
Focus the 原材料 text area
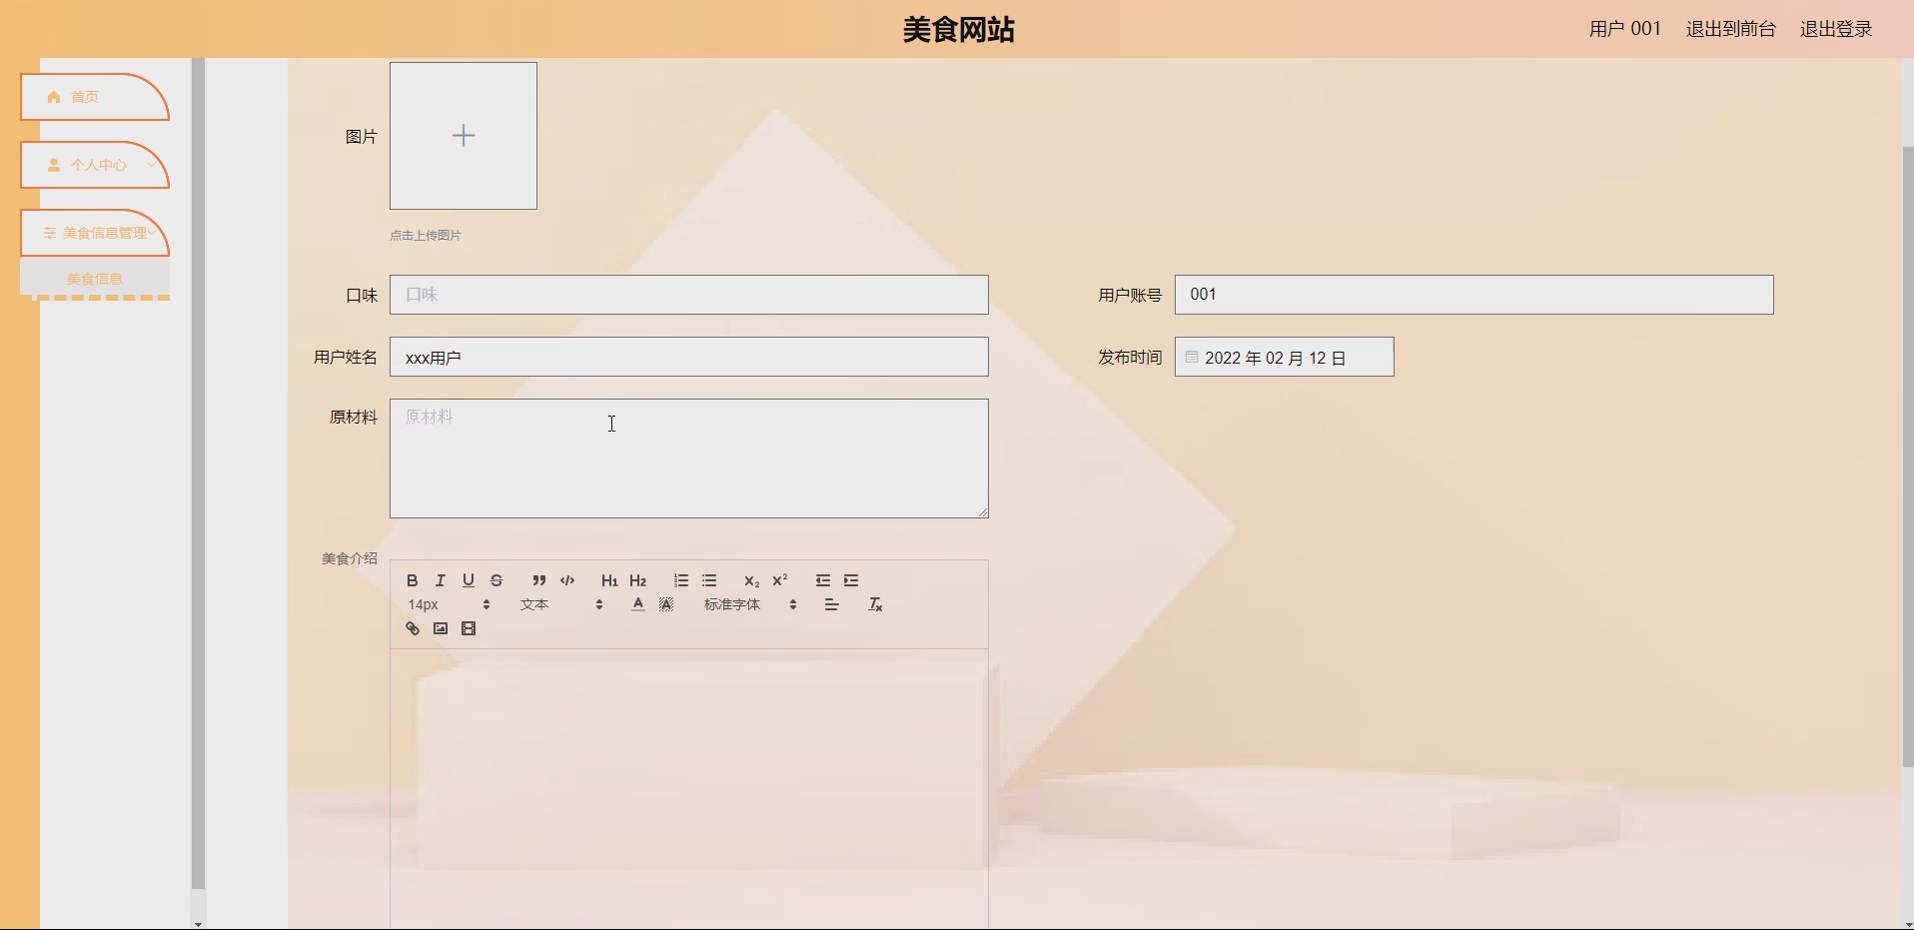(x=689, y=459)
